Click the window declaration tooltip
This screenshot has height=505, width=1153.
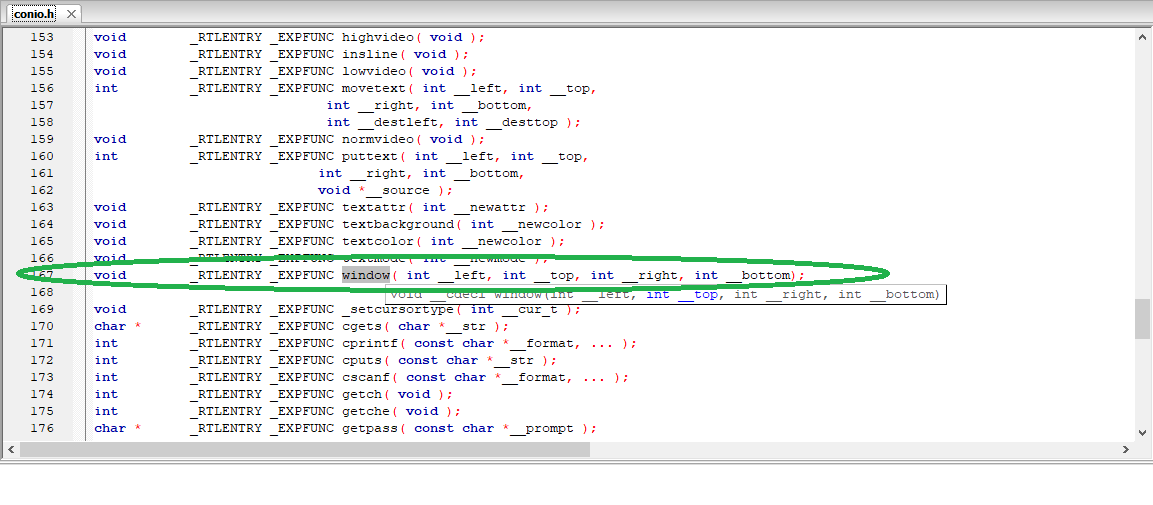pos(664,294)
